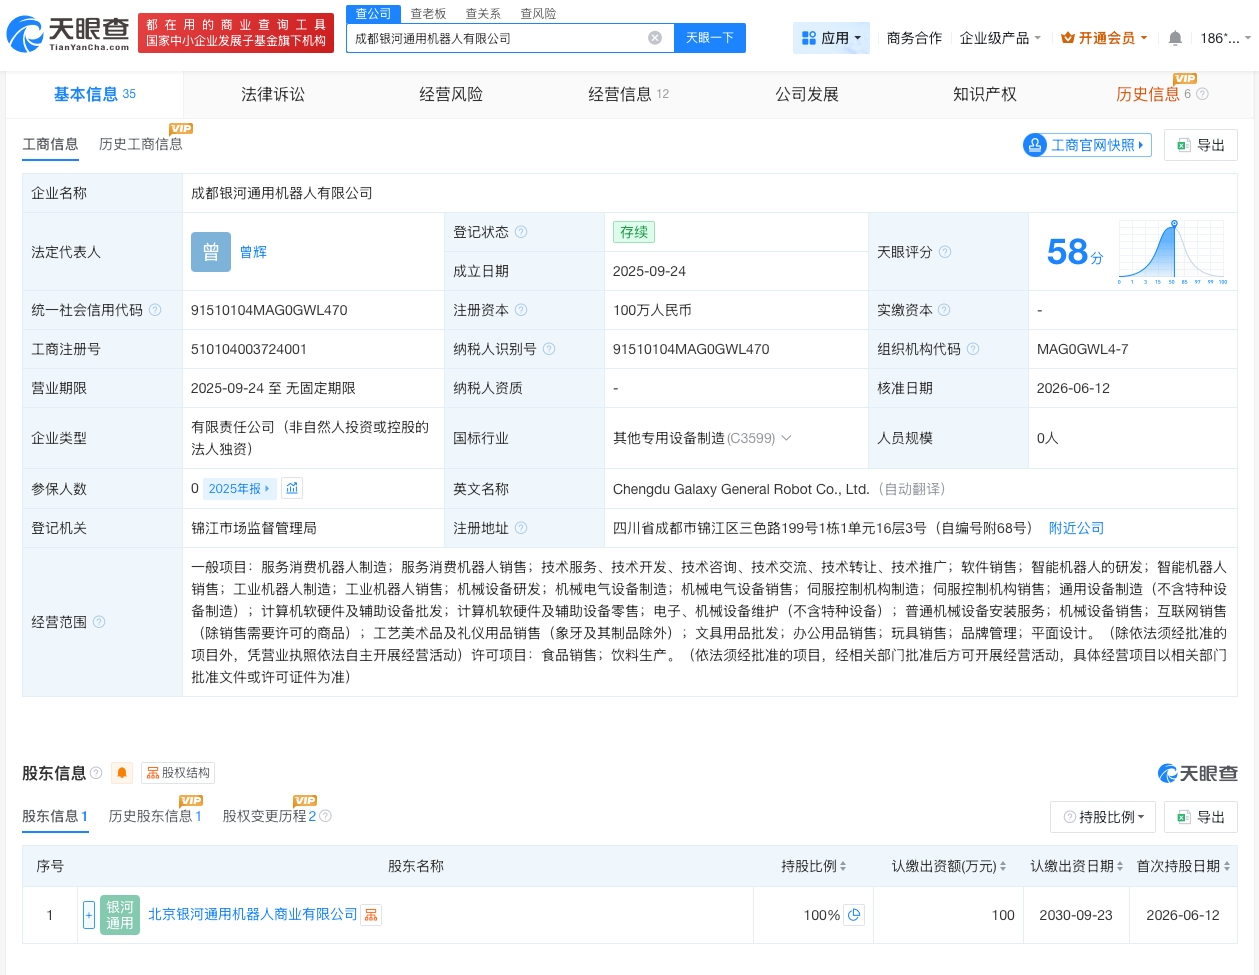Clear the search box with the X icon

[655, 38]
